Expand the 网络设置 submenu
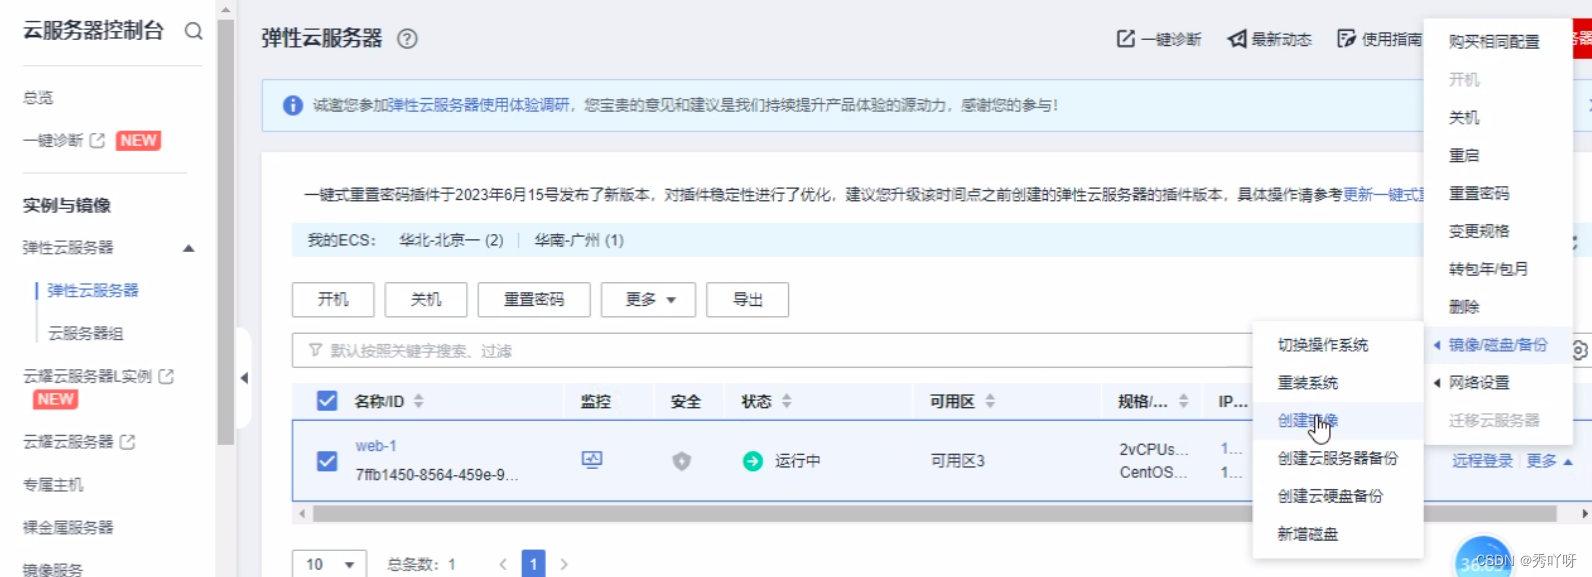1592x577 pixels. 1497,383
